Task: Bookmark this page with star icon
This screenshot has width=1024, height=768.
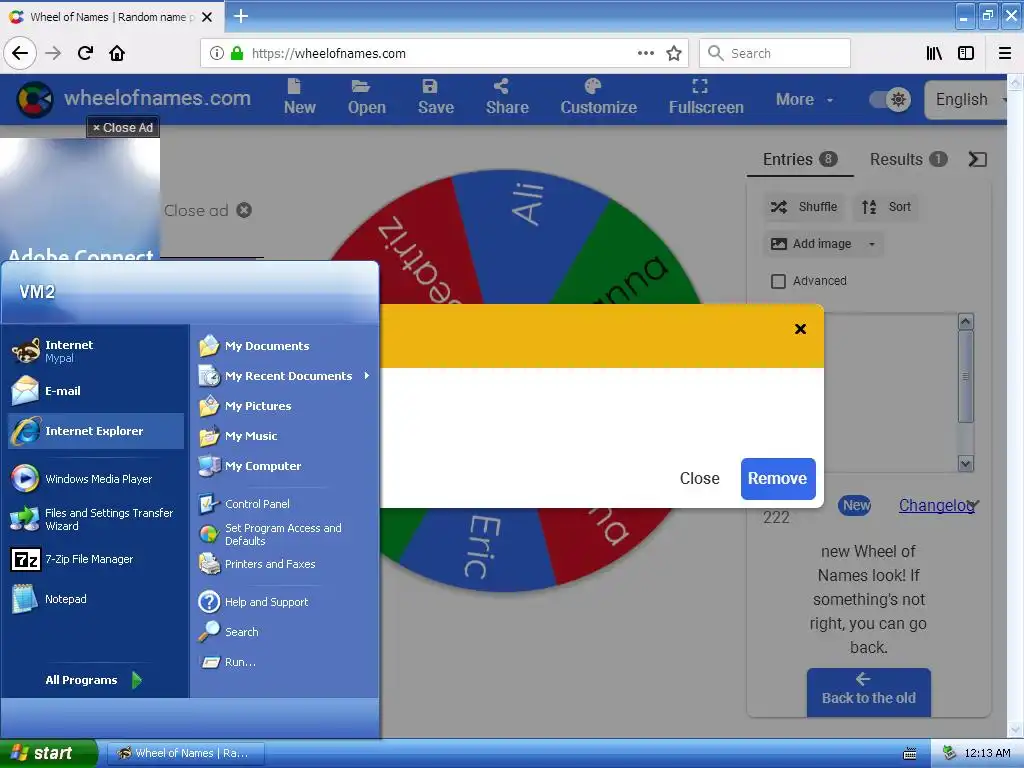Action: 674,53
